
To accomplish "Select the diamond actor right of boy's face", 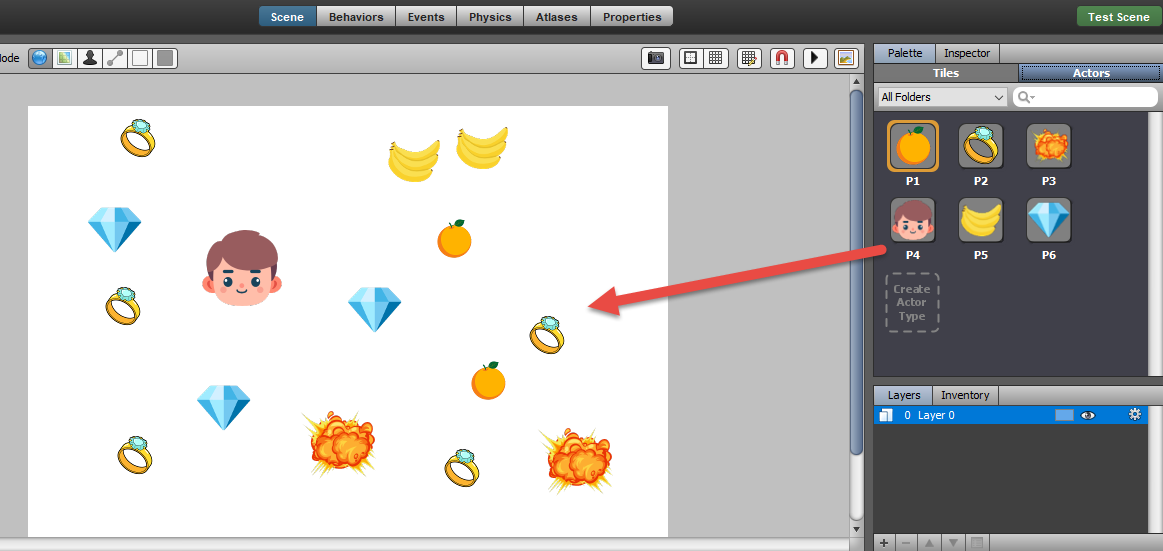I will tap(375, 309).
